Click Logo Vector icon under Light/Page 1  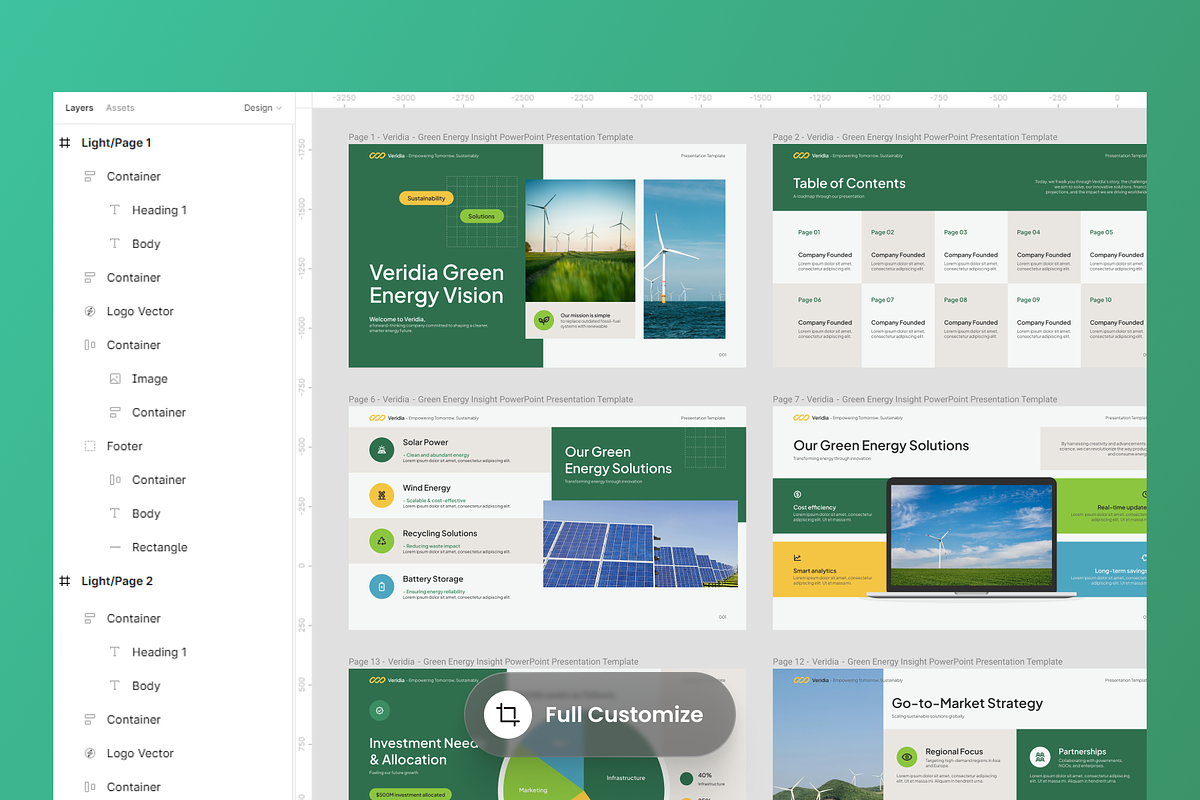(89, 311)
